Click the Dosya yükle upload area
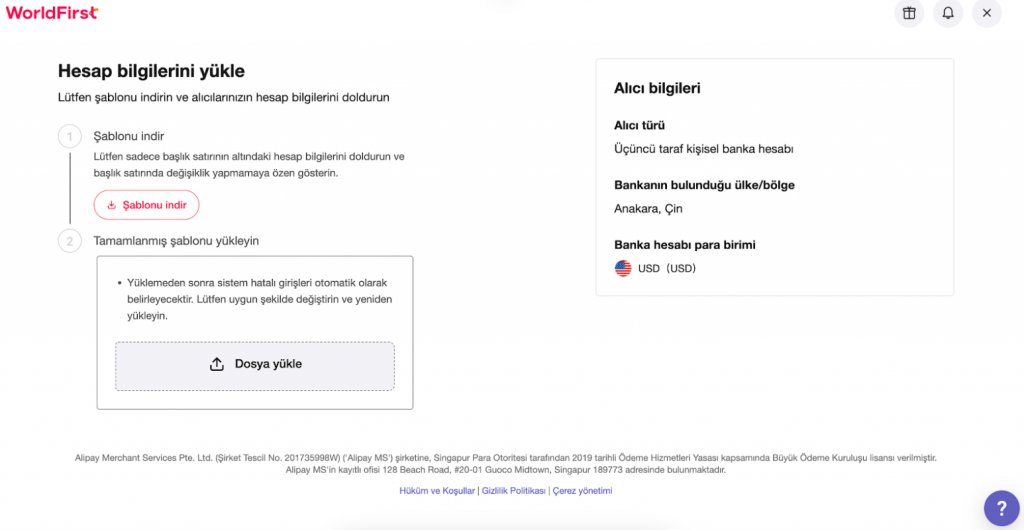The width and height of the screenshot is (1024, 530). (255, 366)
